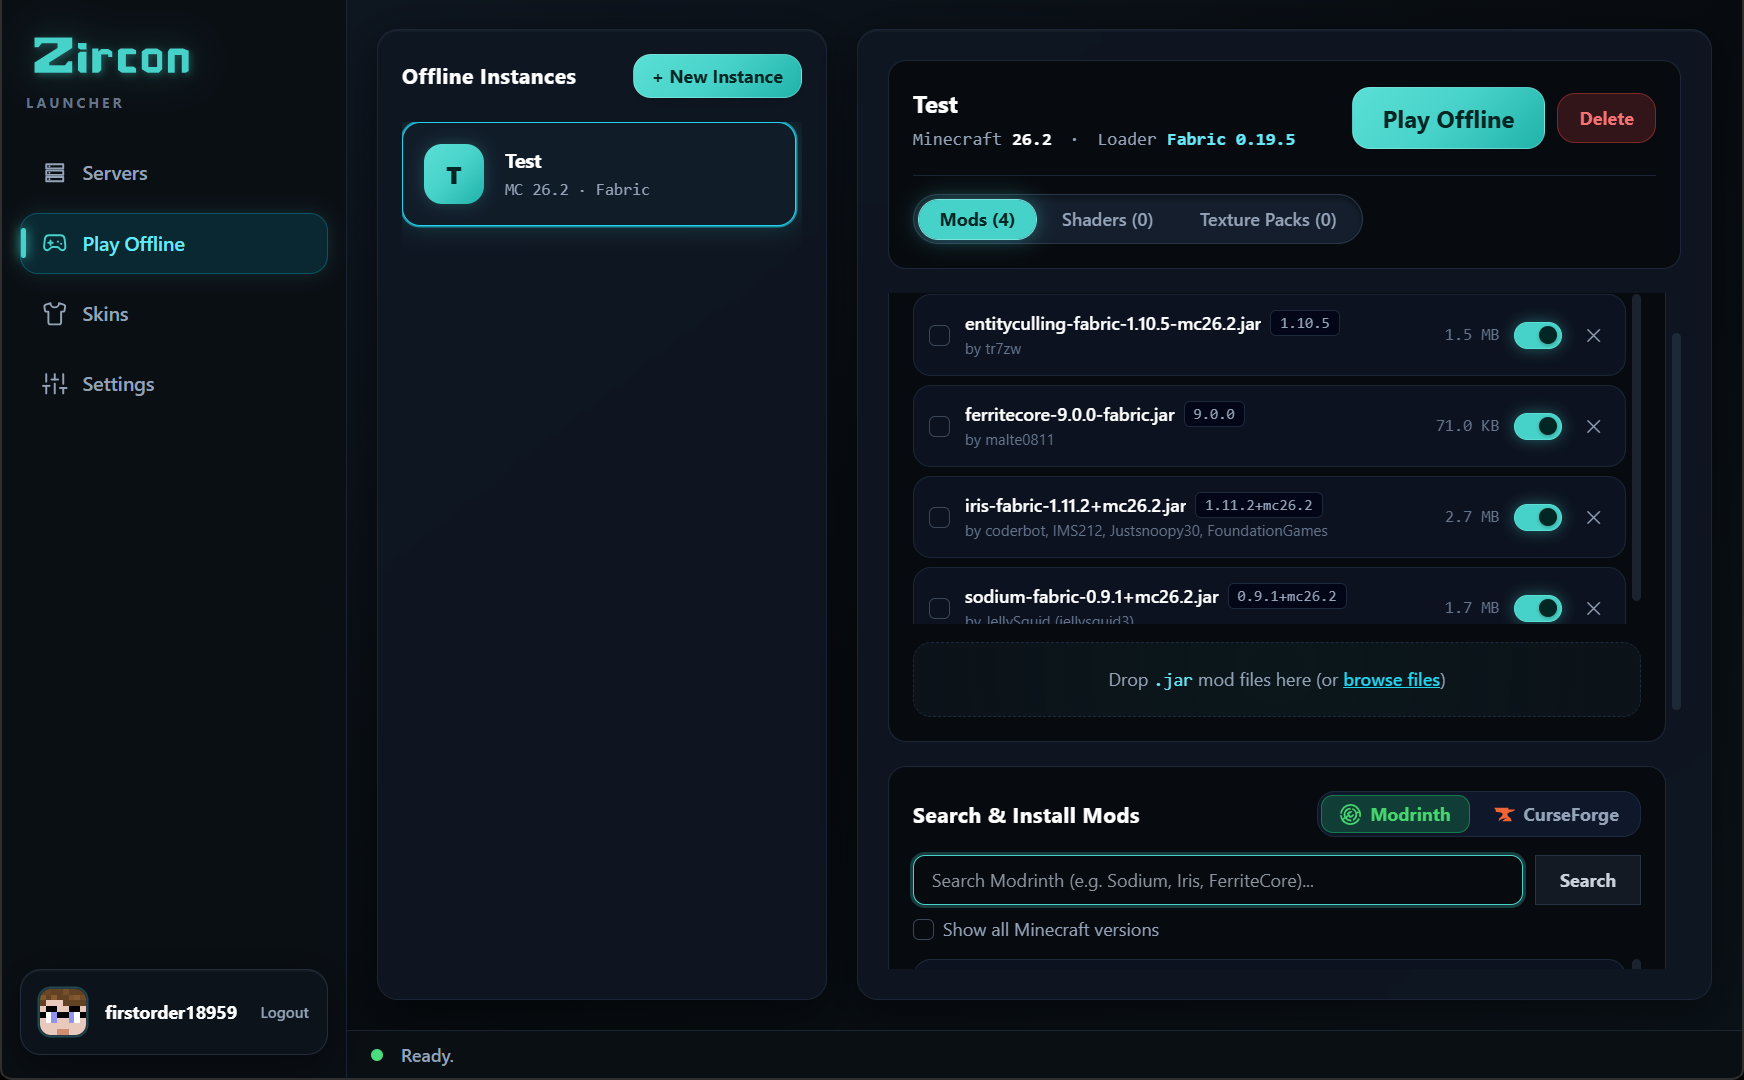Click the Offline Instances heading
1744x1080 pixels.
click(489, 76)
